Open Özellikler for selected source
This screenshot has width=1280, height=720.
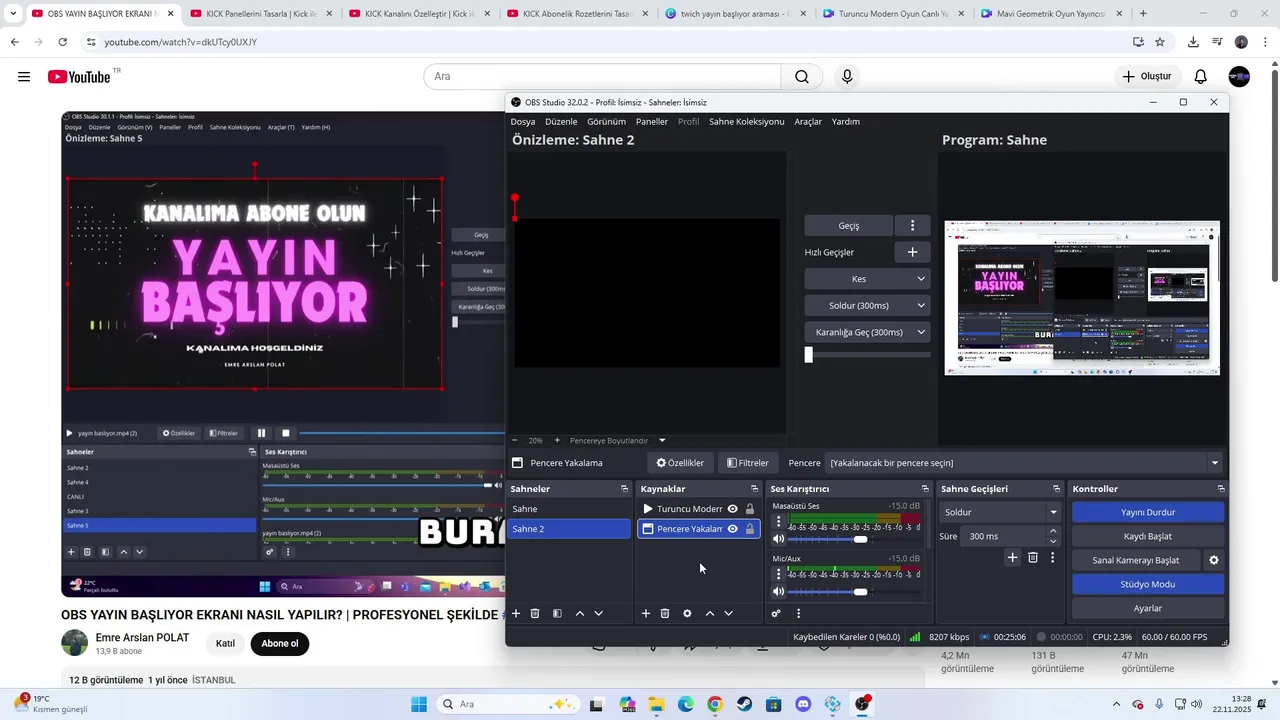pos(680,463)
